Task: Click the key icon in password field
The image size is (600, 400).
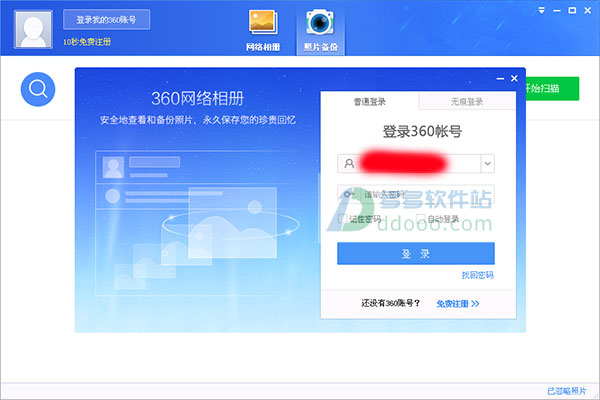Action: click(x=349, y=194)
